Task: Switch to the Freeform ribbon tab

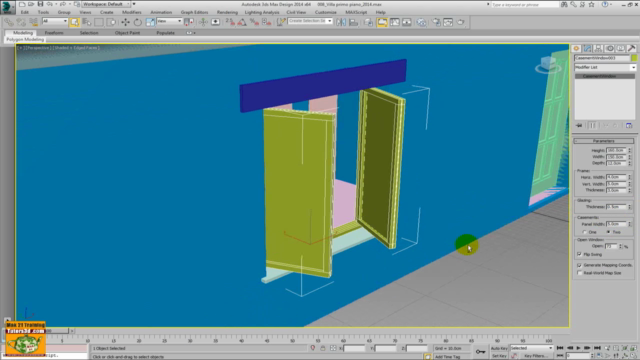Action: pyautogui.click(x=54, y=33)
